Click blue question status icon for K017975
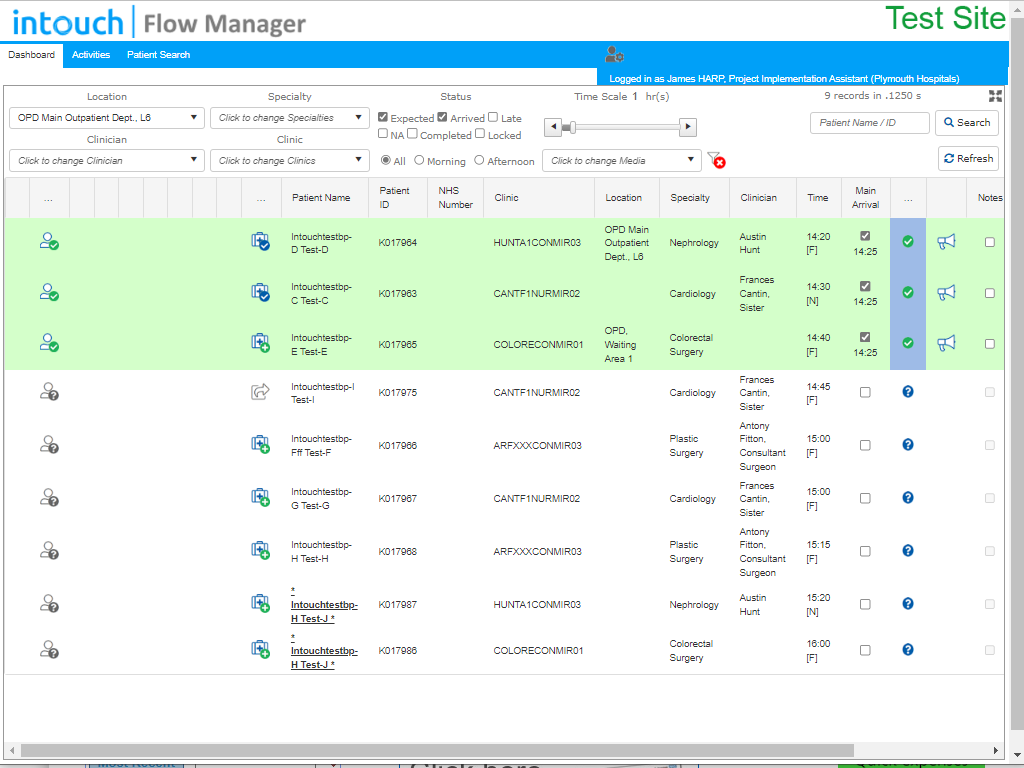This screenshot has width=1024, height=768. pyautogui.click(x=908, y=391)
